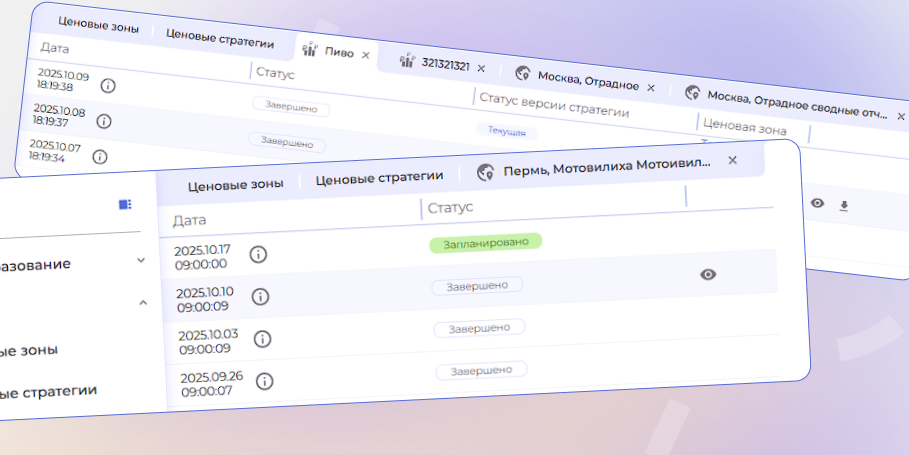Open info for the 2025.10.10 09:00:09 row
Image resolution: width=909 pixels, height=455 pixels.
260,296
